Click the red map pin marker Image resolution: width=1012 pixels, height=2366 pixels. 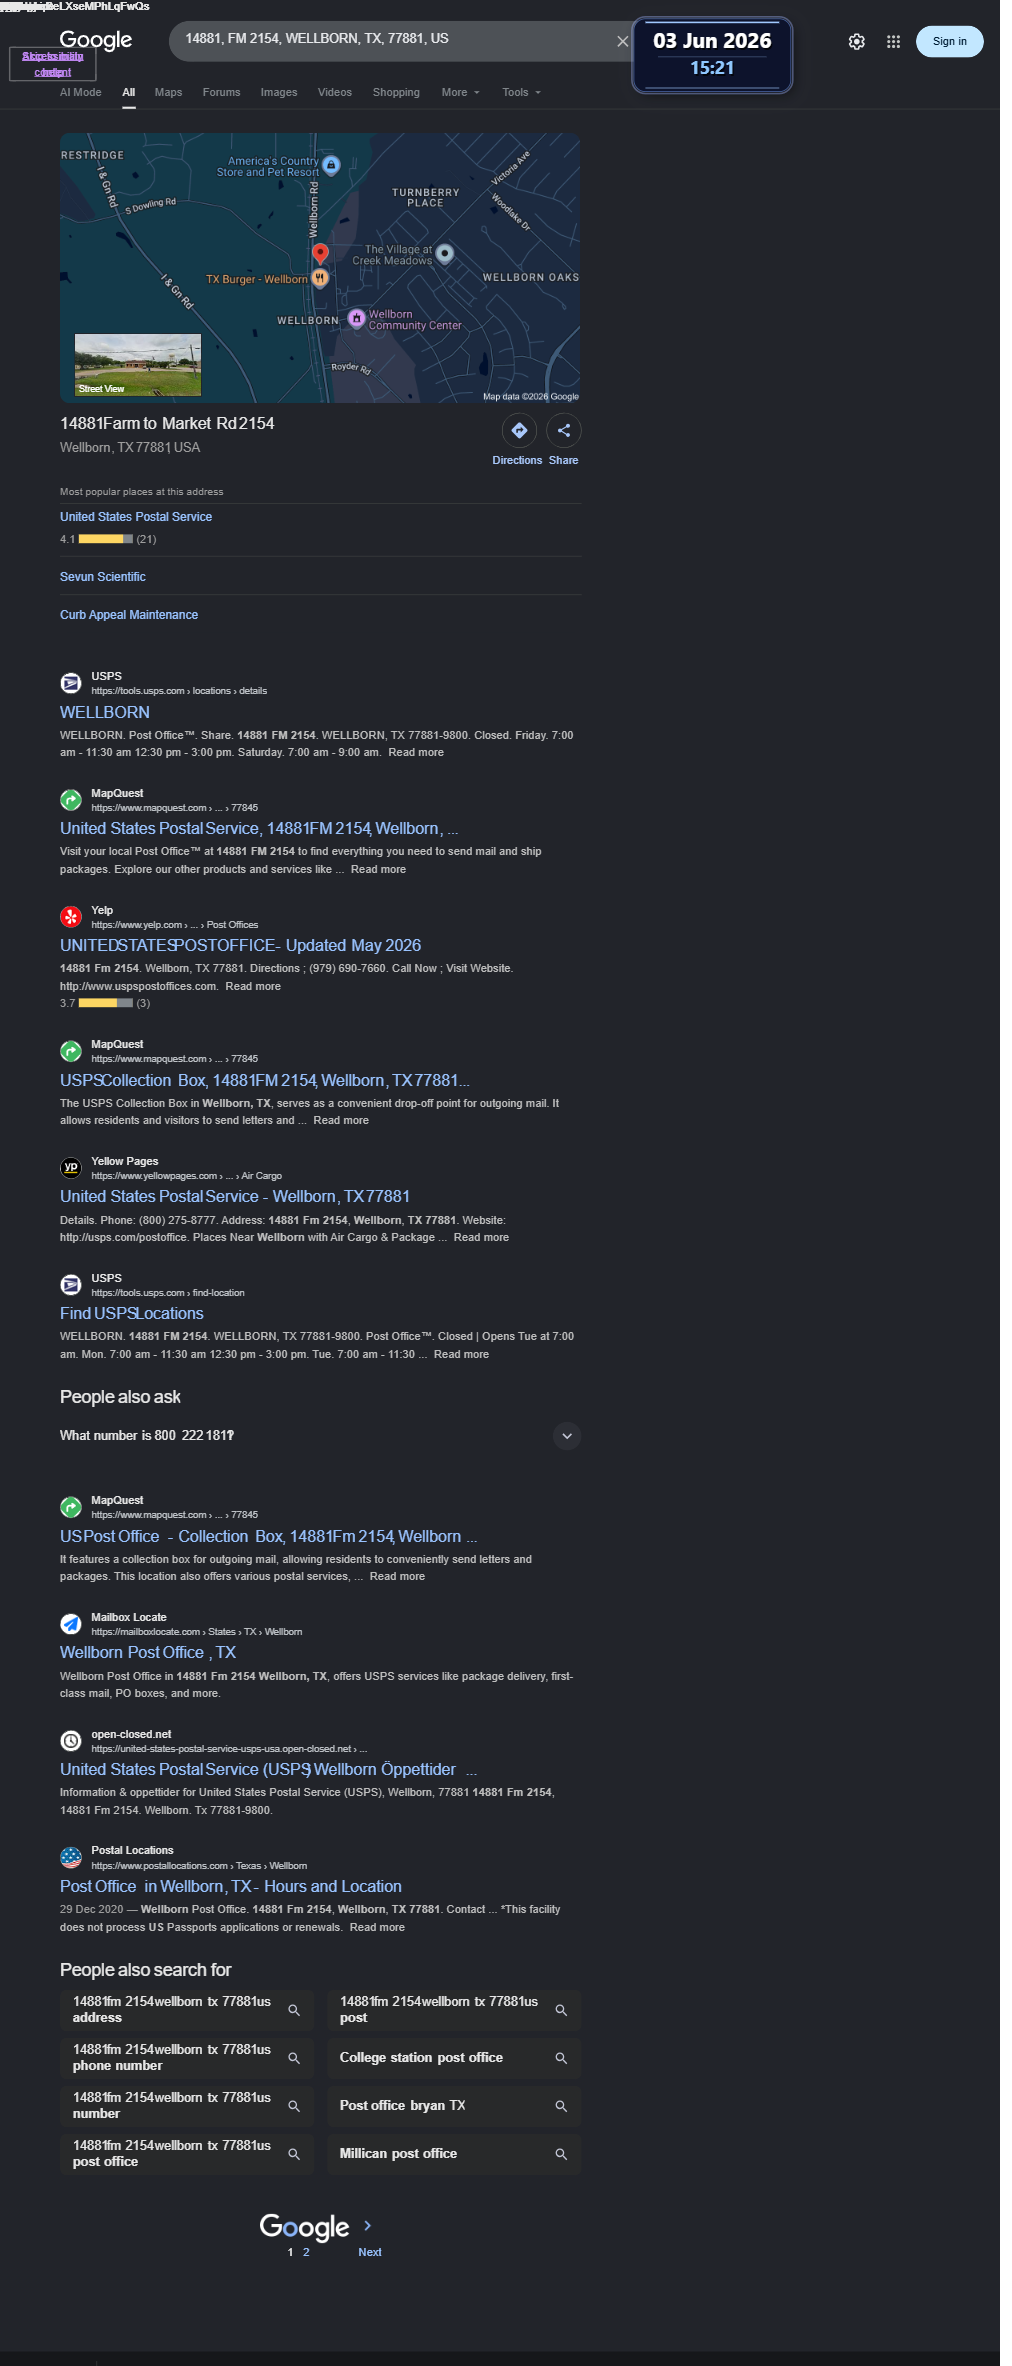(320, 253)
